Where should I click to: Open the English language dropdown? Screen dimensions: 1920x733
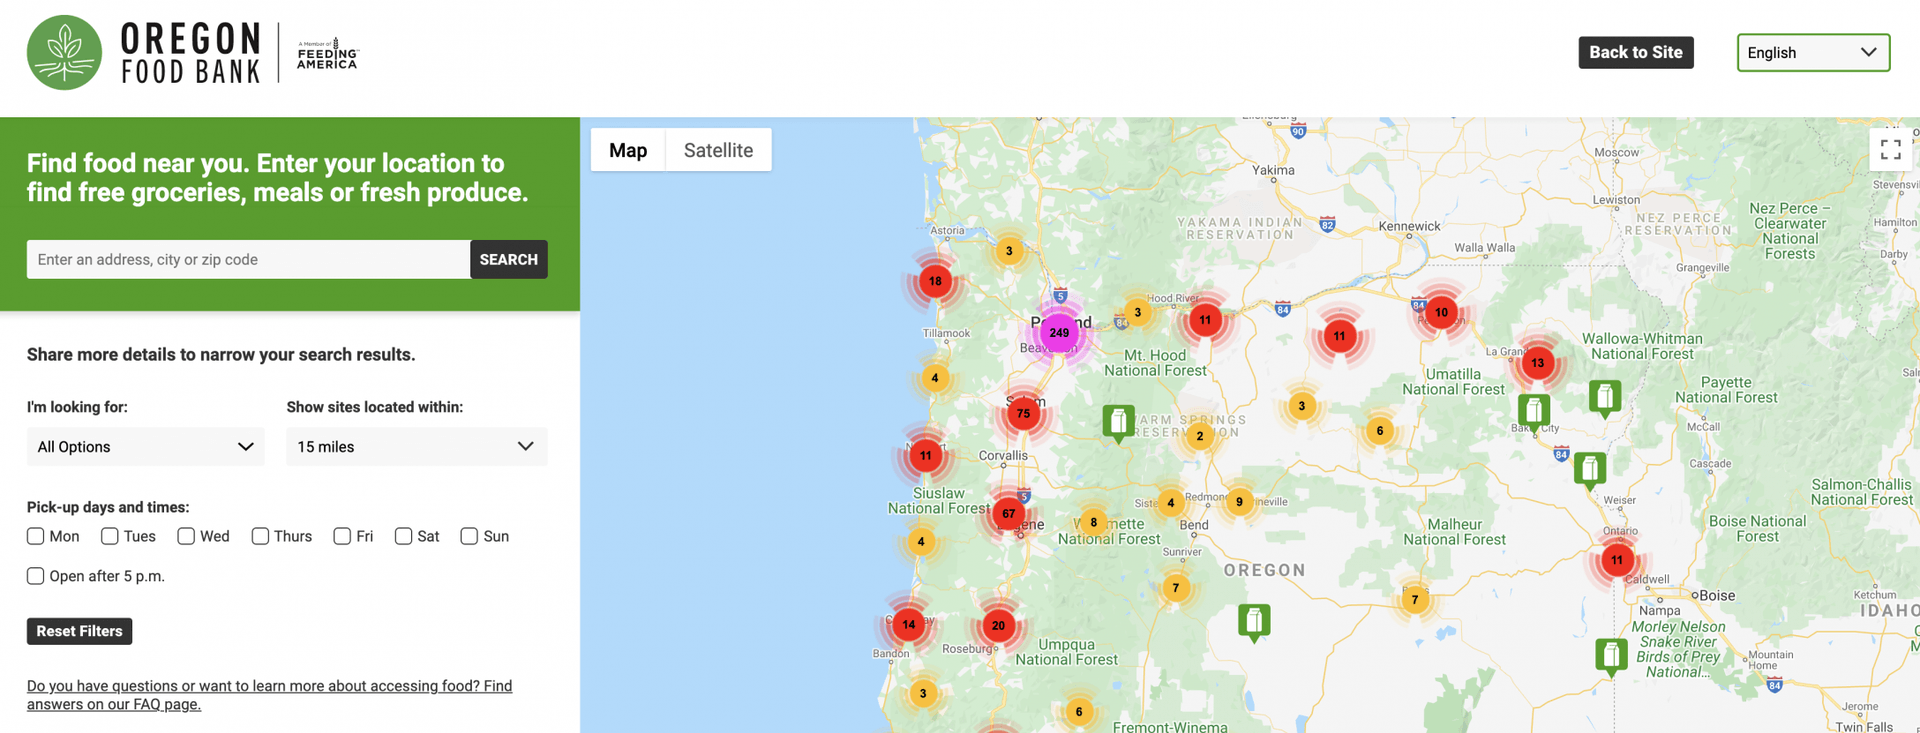1813,53
